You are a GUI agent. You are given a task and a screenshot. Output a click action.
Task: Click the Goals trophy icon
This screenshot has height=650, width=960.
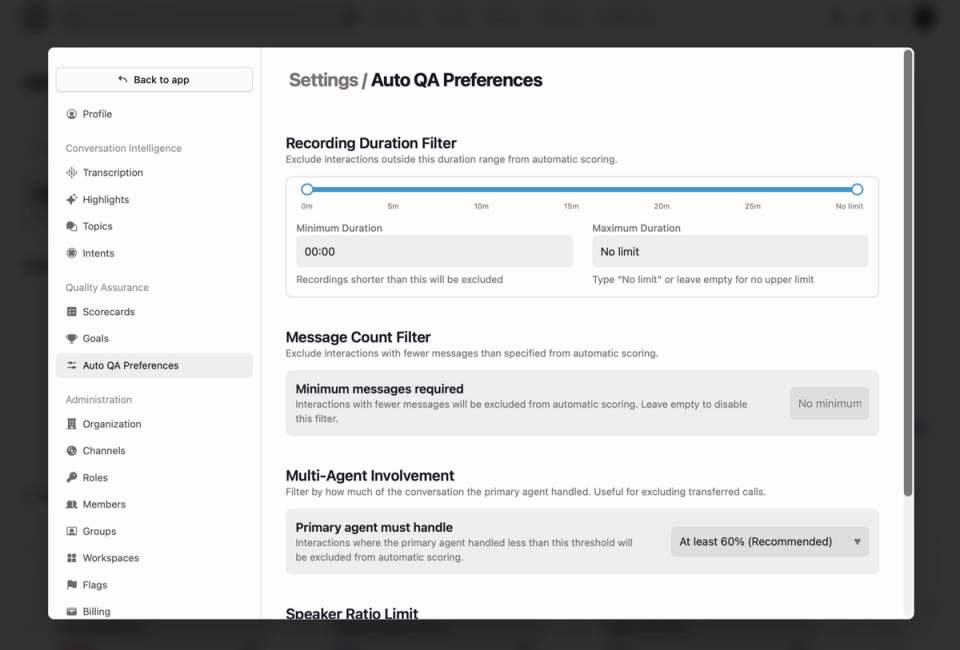coord(70,338)
